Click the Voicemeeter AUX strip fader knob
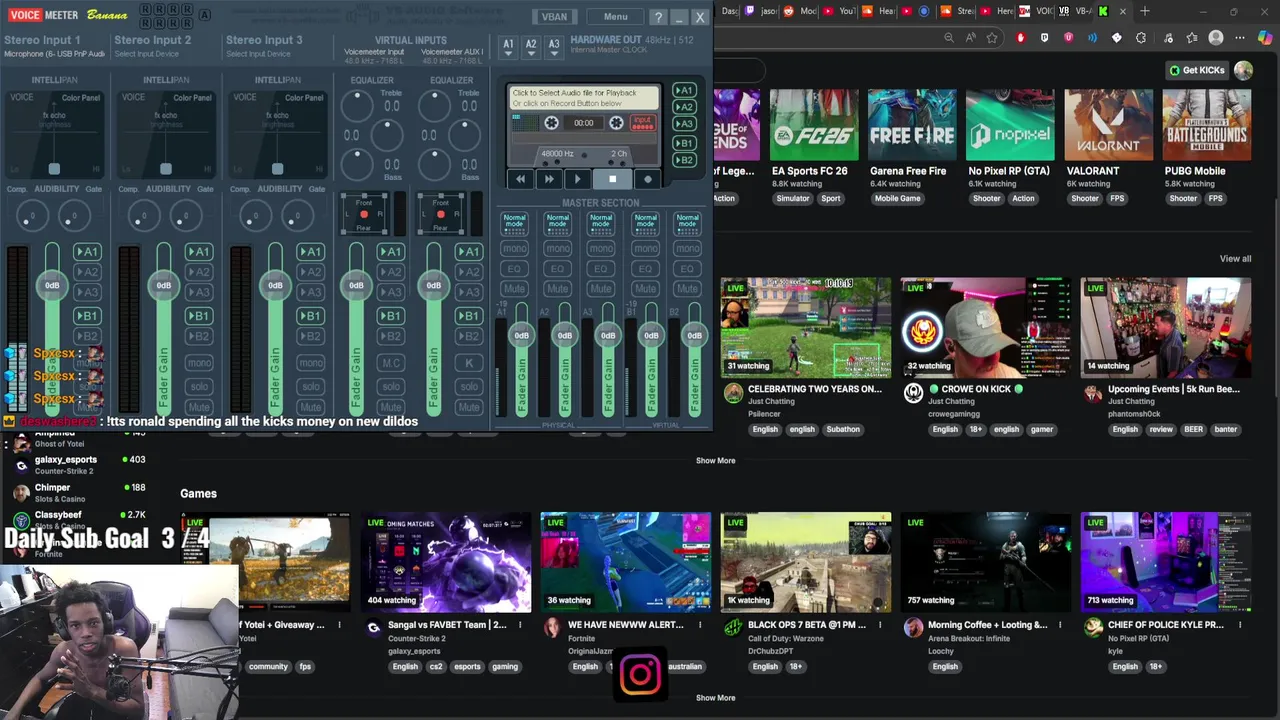Viewport: 1280px width, 720px height. tap(433, 285)
